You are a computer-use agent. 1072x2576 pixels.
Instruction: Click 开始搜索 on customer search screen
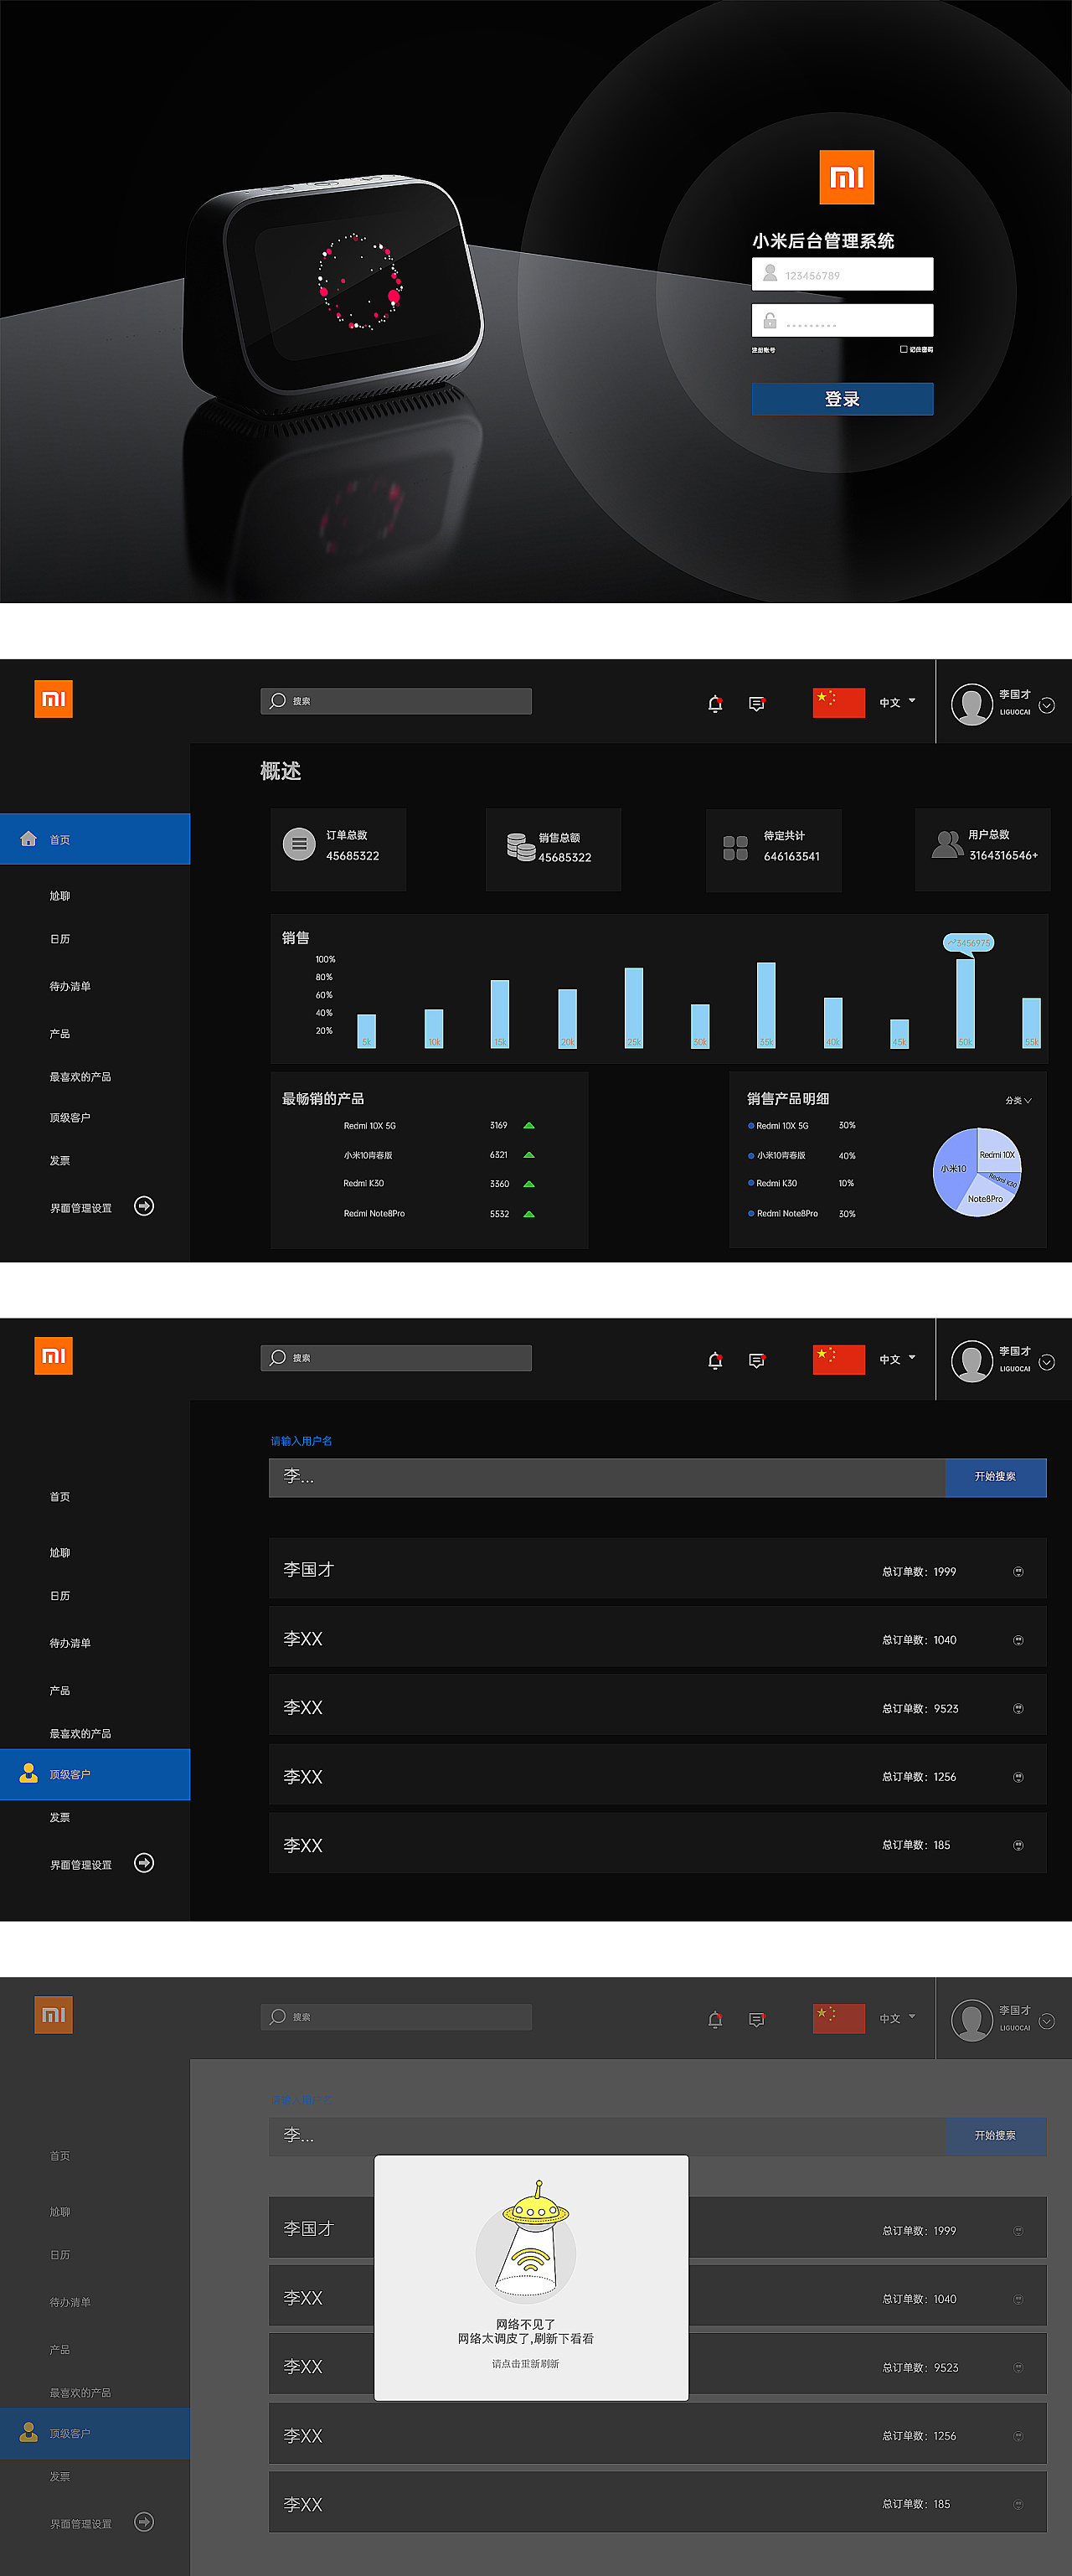995,1477
